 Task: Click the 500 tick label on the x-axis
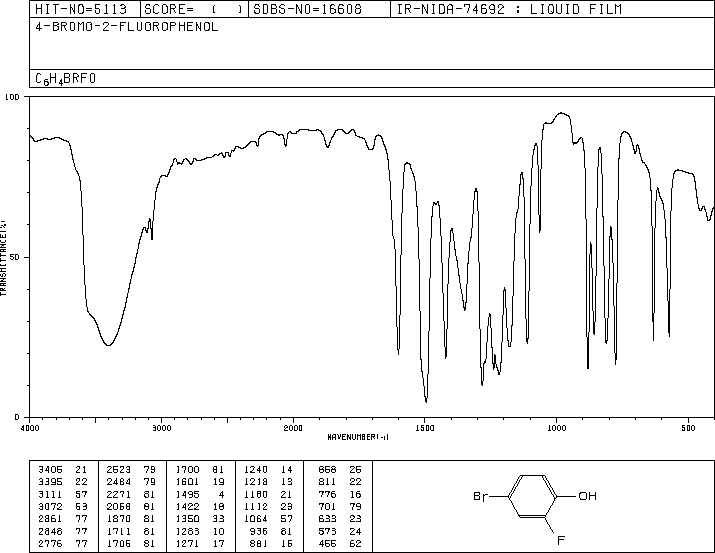point(688,428)
